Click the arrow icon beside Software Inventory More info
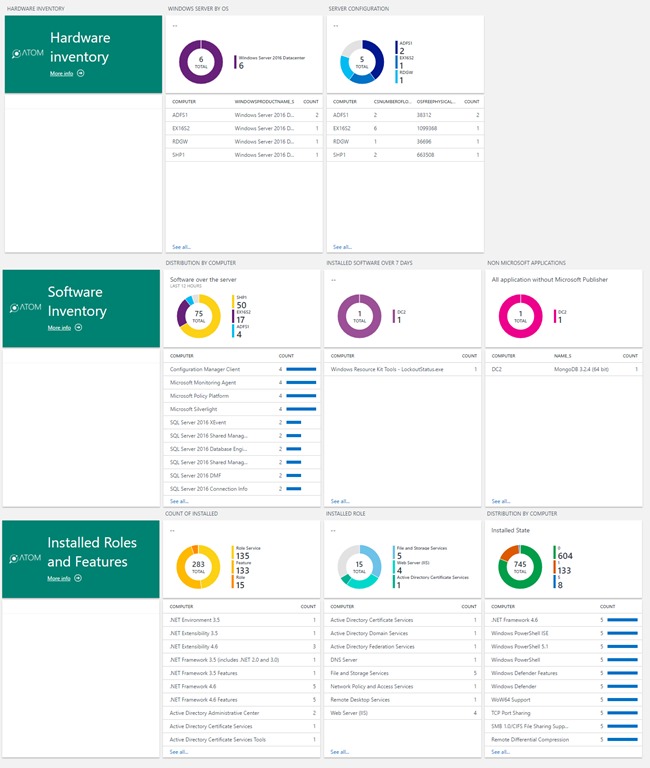The width and height of the screenshot is (650, 768). (78, 327)
